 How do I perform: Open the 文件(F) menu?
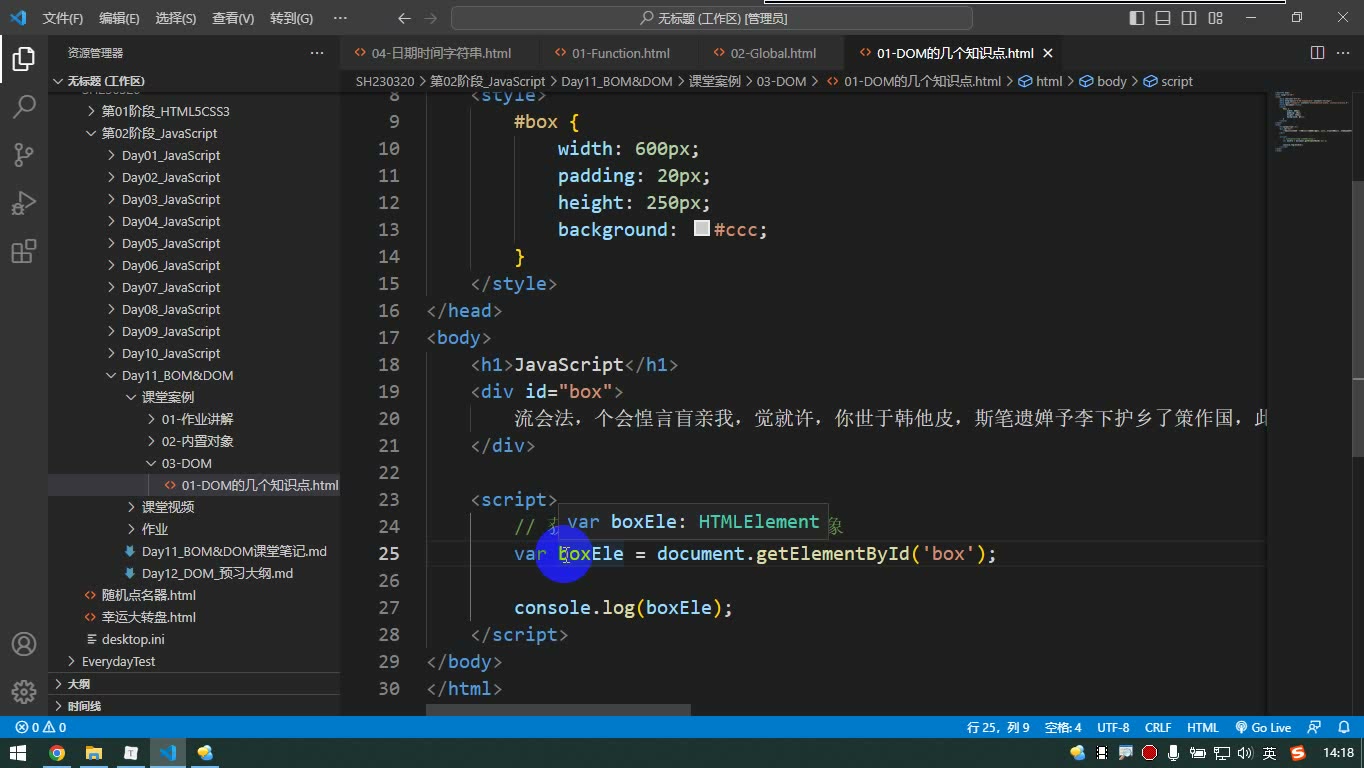point(63,18)
